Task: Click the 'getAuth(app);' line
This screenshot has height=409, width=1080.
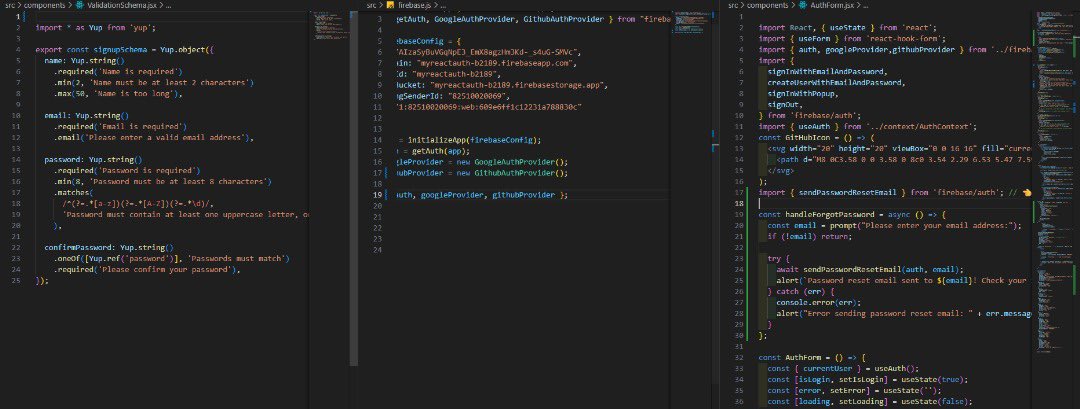Action: 433,151
